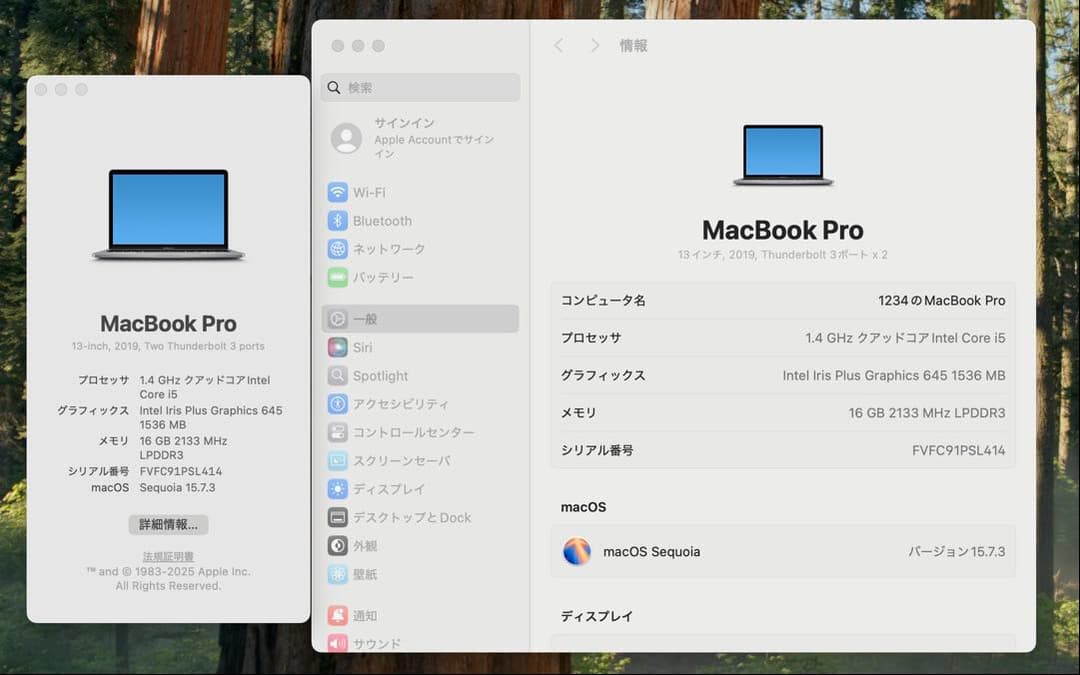Open the 壁紙 wallpaper icon

[x=338, y=574]
